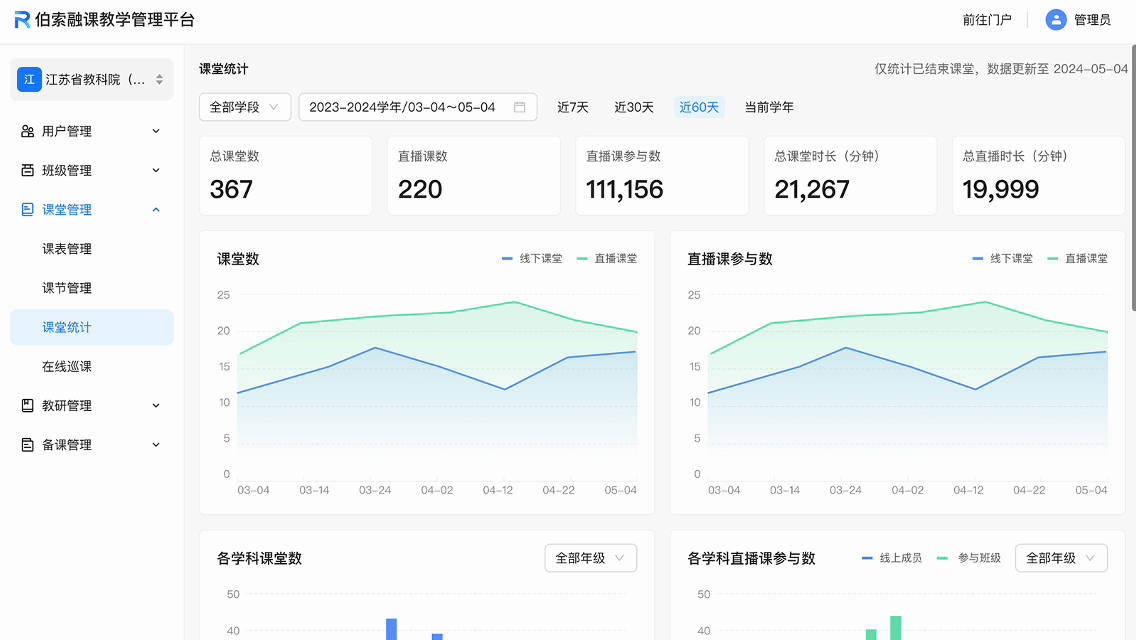1136x640 pixels.
Task: Click the 各学科直播课参与数 chart title
Action: pos(751,558)
